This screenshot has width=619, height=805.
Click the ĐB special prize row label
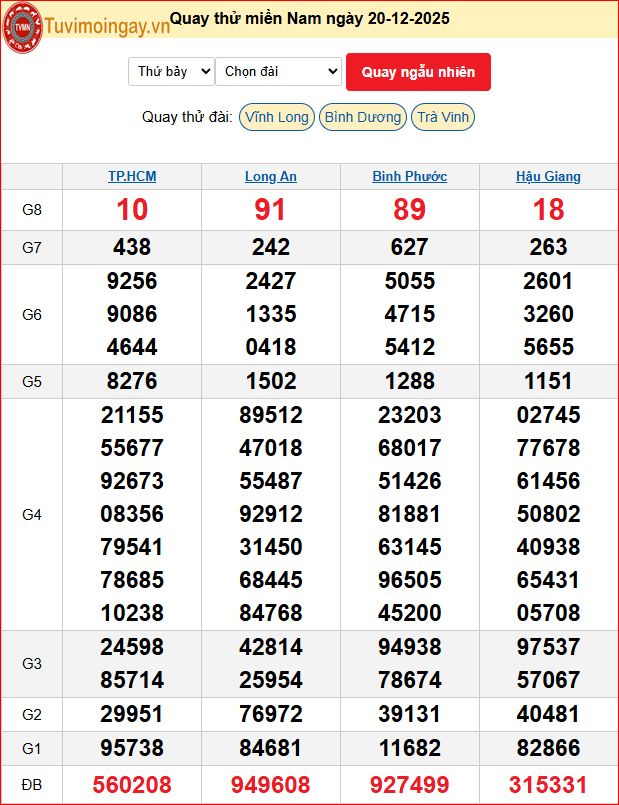[x=32, y=785]
